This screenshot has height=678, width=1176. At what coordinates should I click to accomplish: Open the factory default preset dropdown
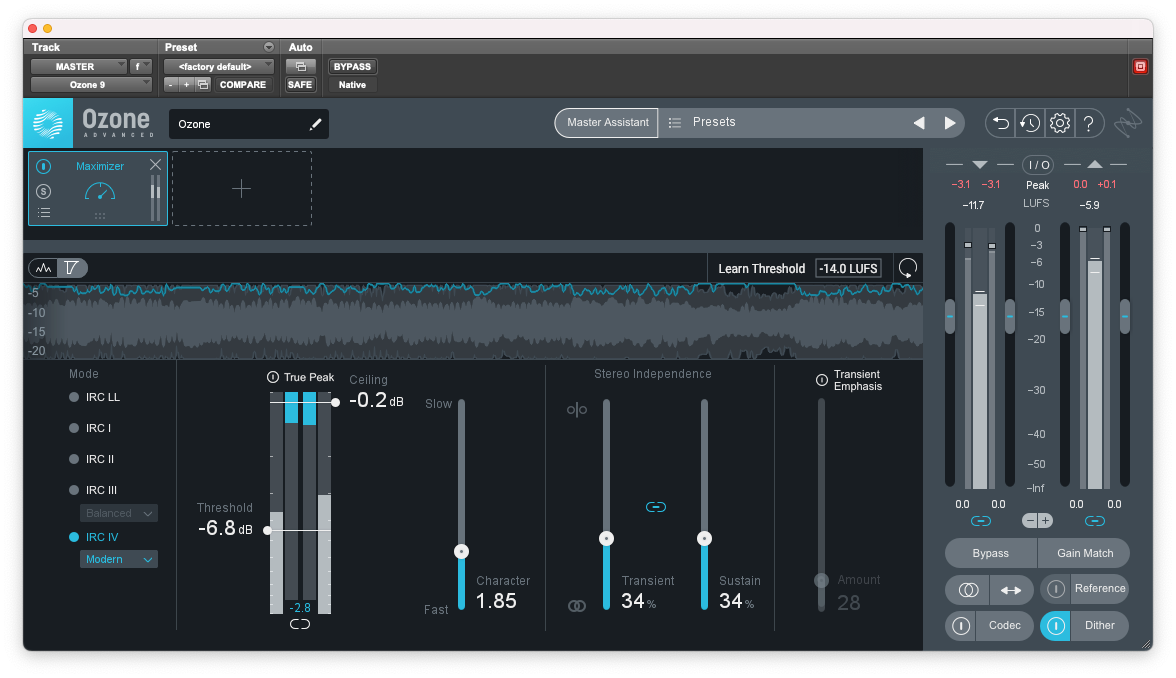pos(218,67)
